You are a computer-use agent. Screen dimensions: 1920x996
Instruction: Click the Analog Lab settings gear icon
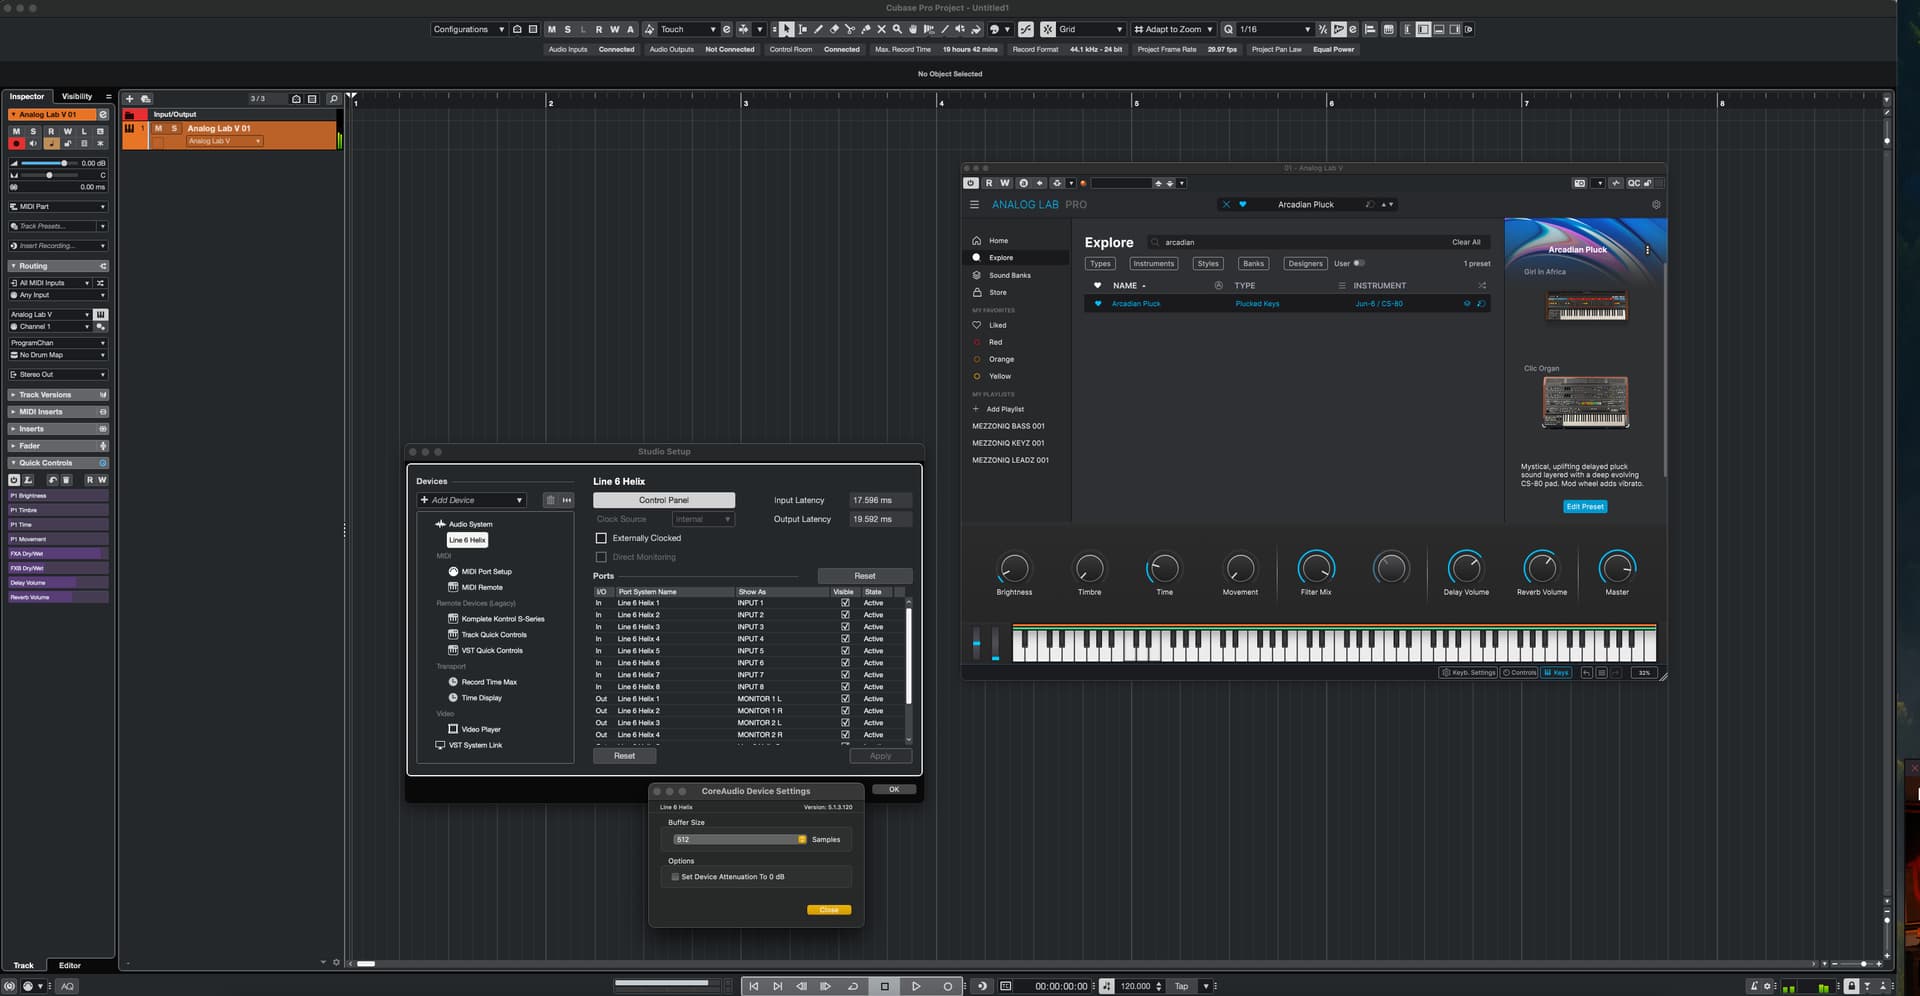(x=1656, y=205)
